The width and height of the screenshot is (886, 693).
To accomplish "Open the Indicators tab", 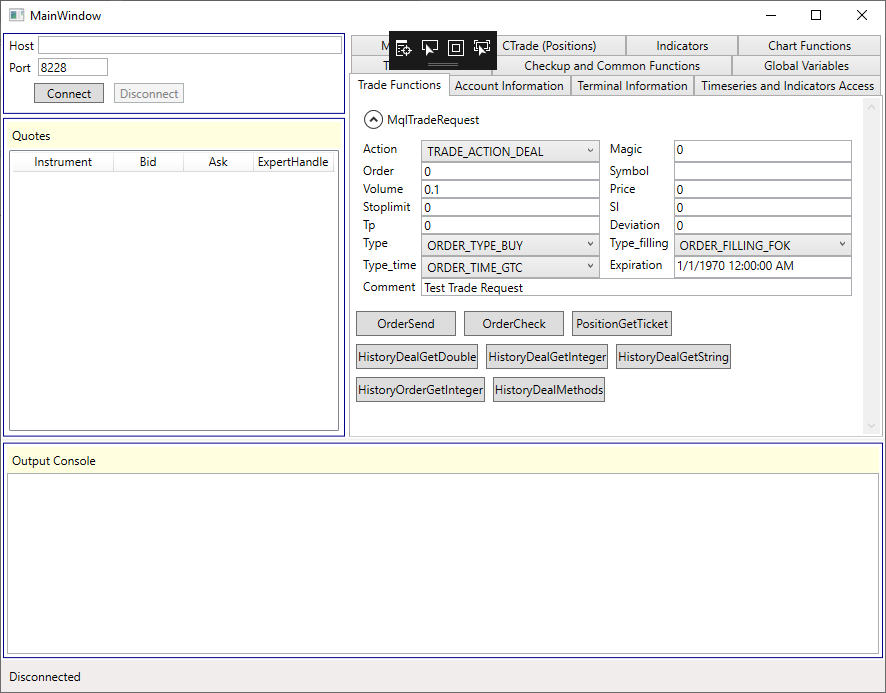I will tap(682, 46).
